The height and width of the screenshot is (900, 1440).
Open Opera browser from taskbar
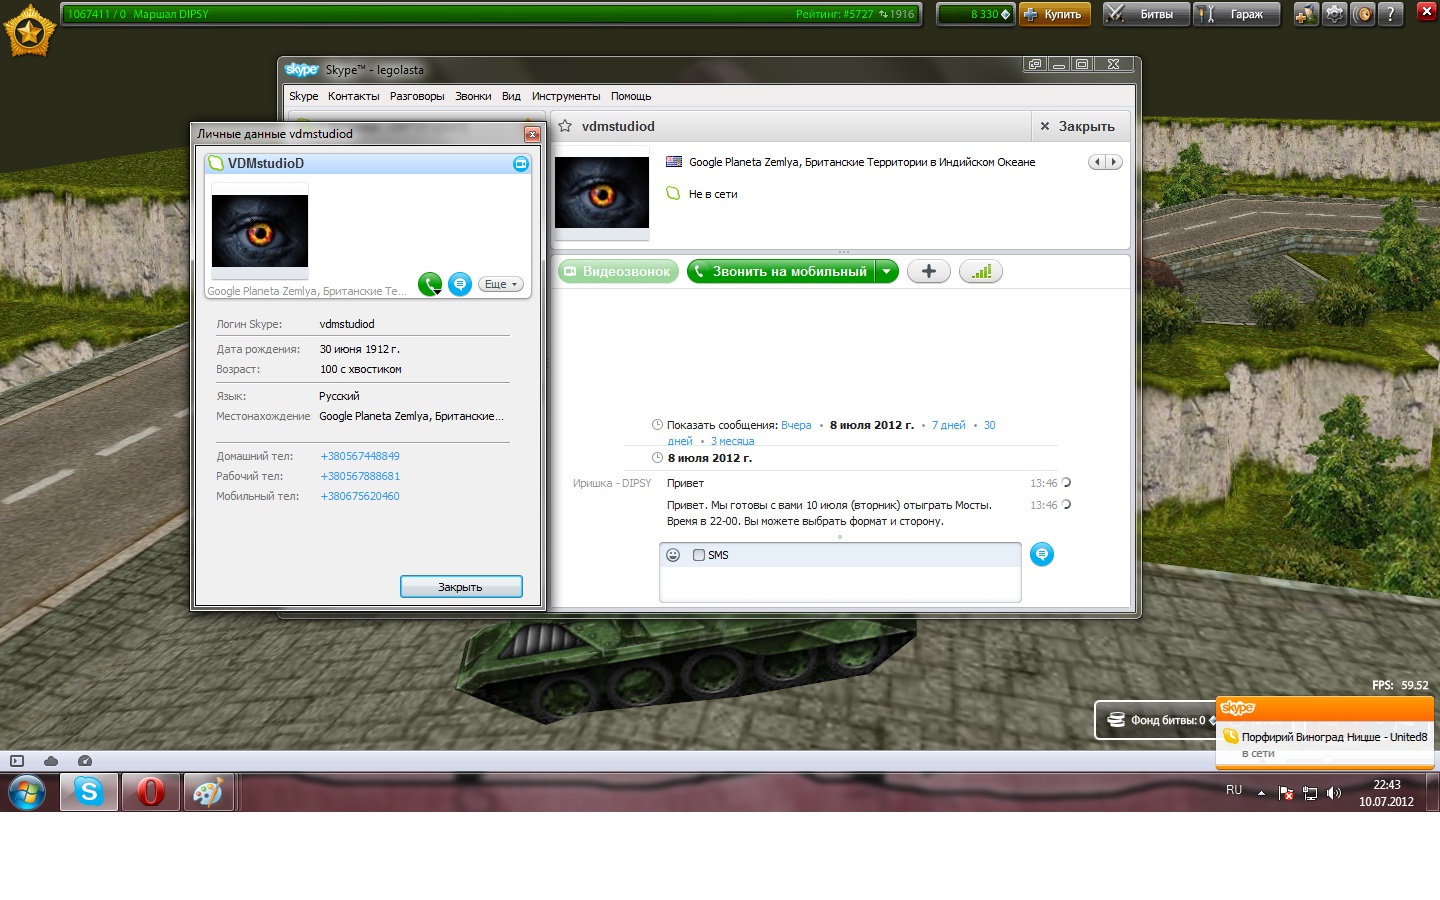tap(151, 792)
